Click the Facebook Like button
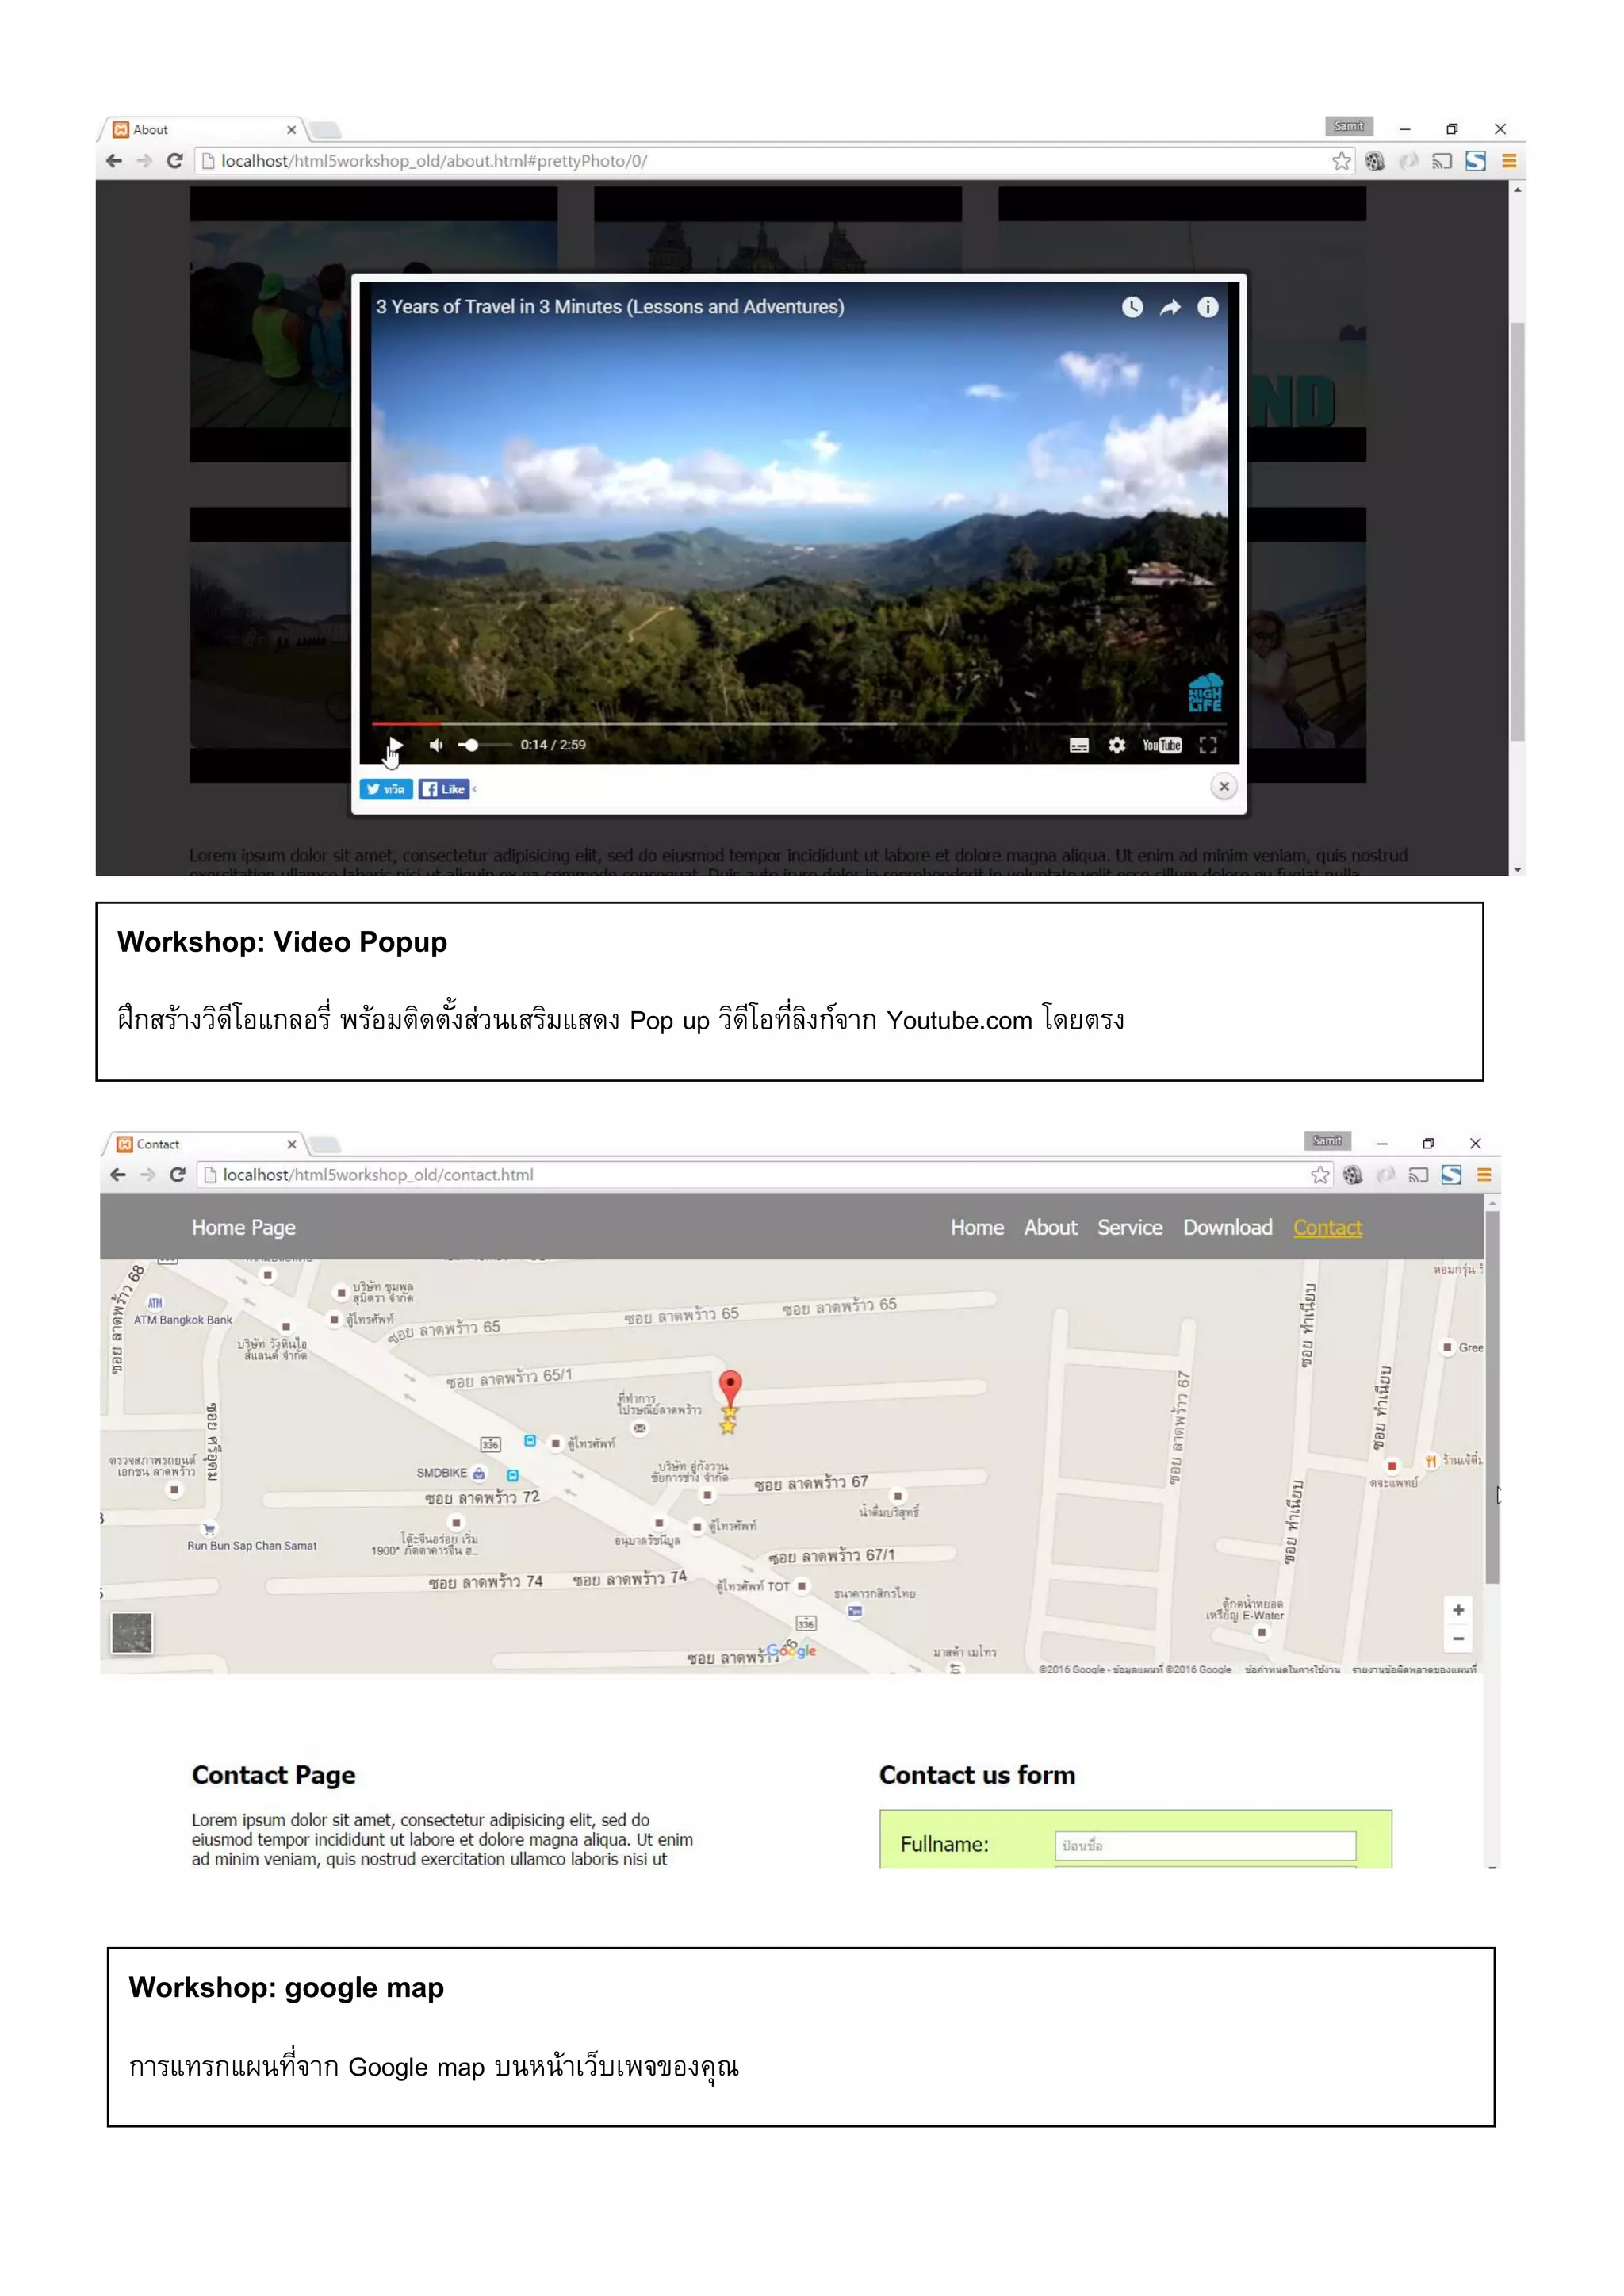Image resolution: width=1624 pixels, height=2296 pixels. 444,789
